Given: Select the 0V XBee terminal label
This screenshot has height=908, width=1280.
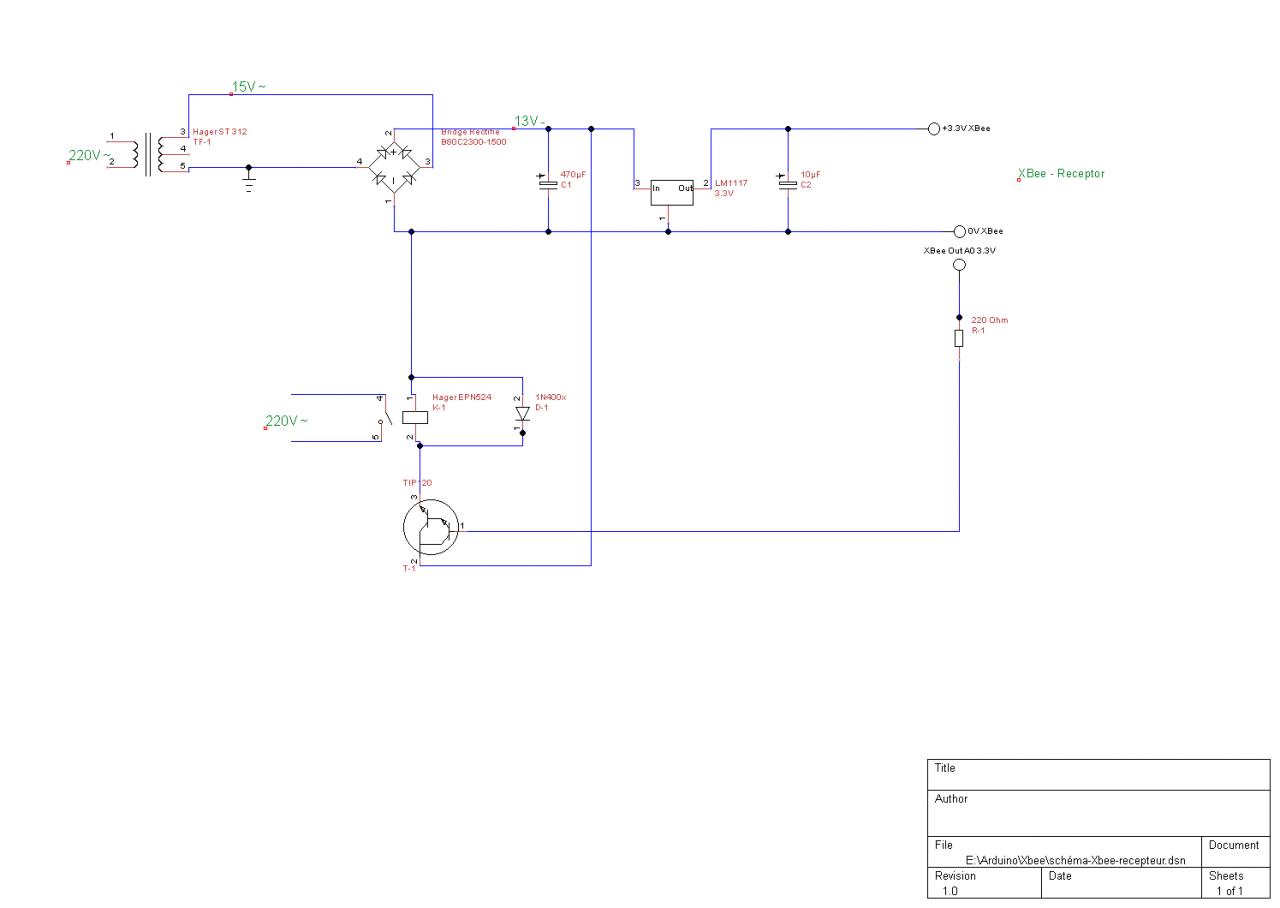Looking at the screenshot, I should [x=985, y=231].
